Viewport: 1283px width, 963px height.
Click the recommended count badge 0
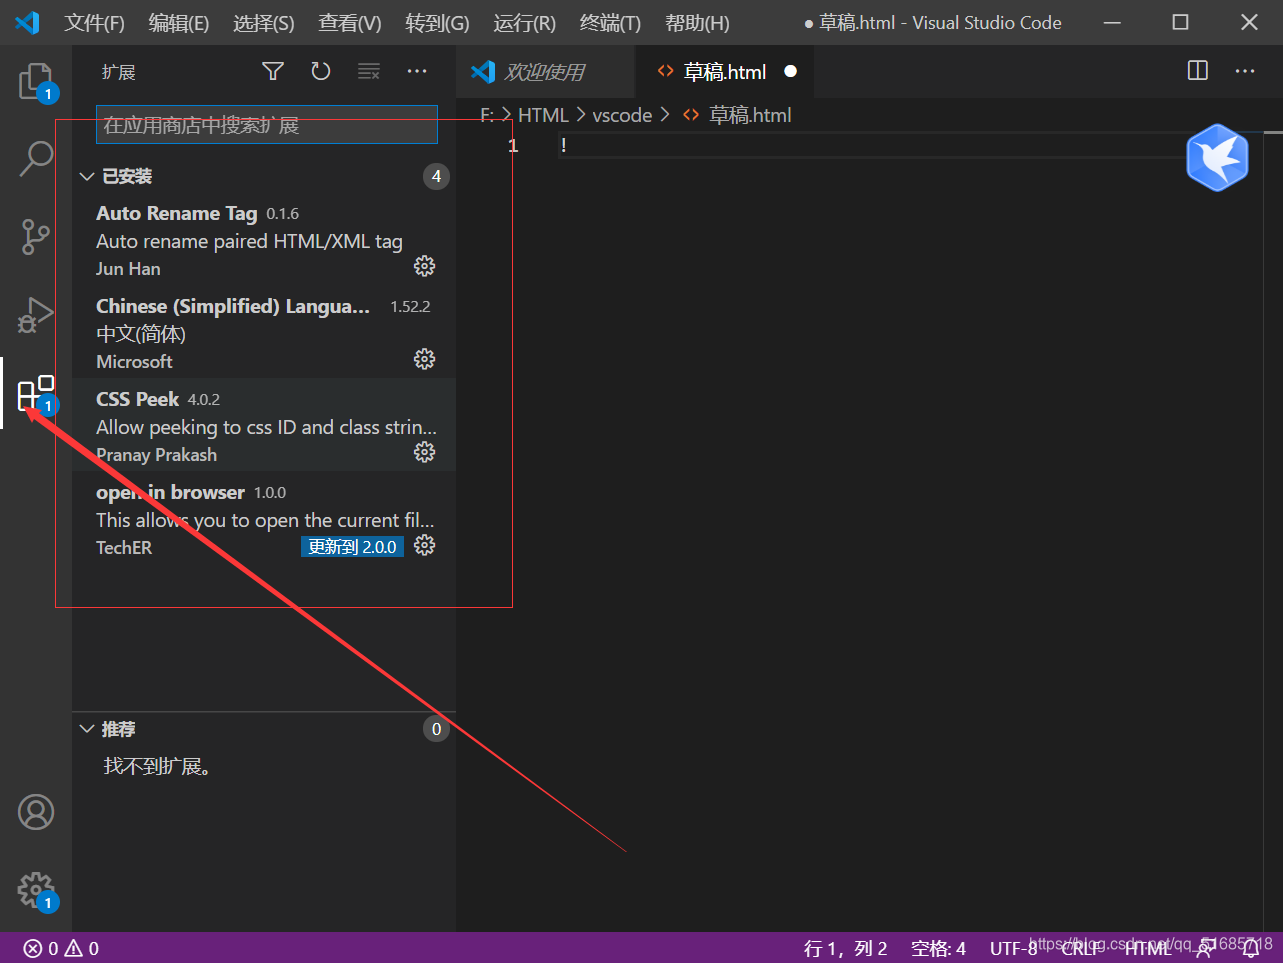436,729
